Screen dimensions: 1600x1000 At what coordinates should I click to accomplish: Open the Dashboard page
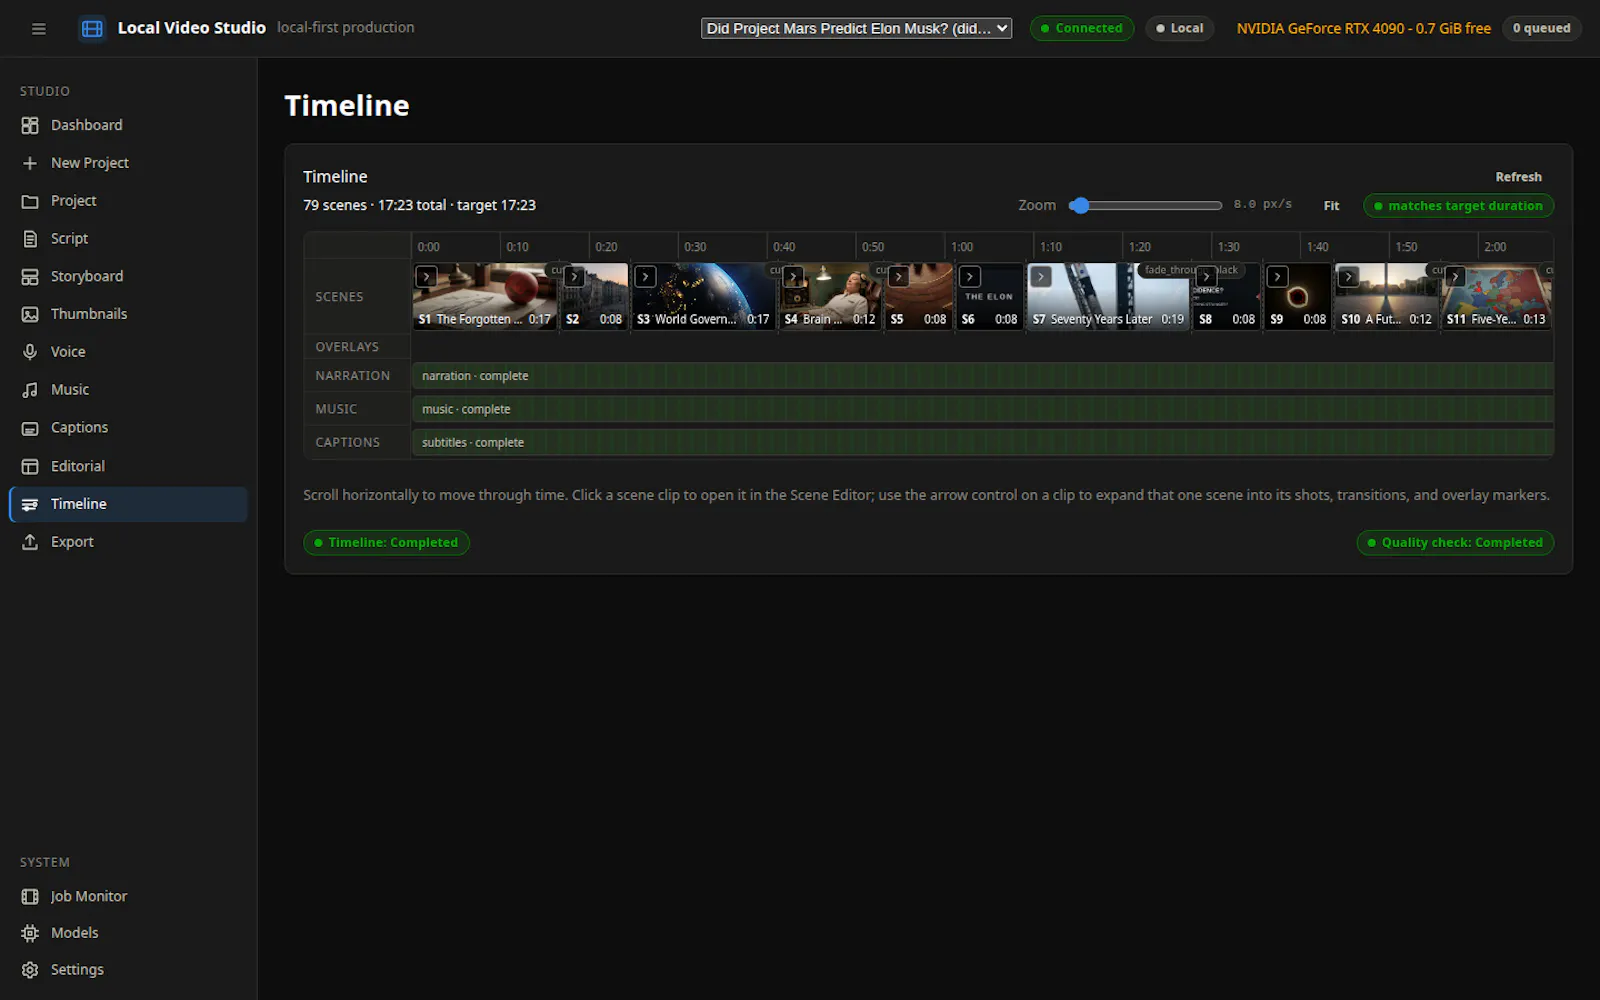[x=128, y=125]
